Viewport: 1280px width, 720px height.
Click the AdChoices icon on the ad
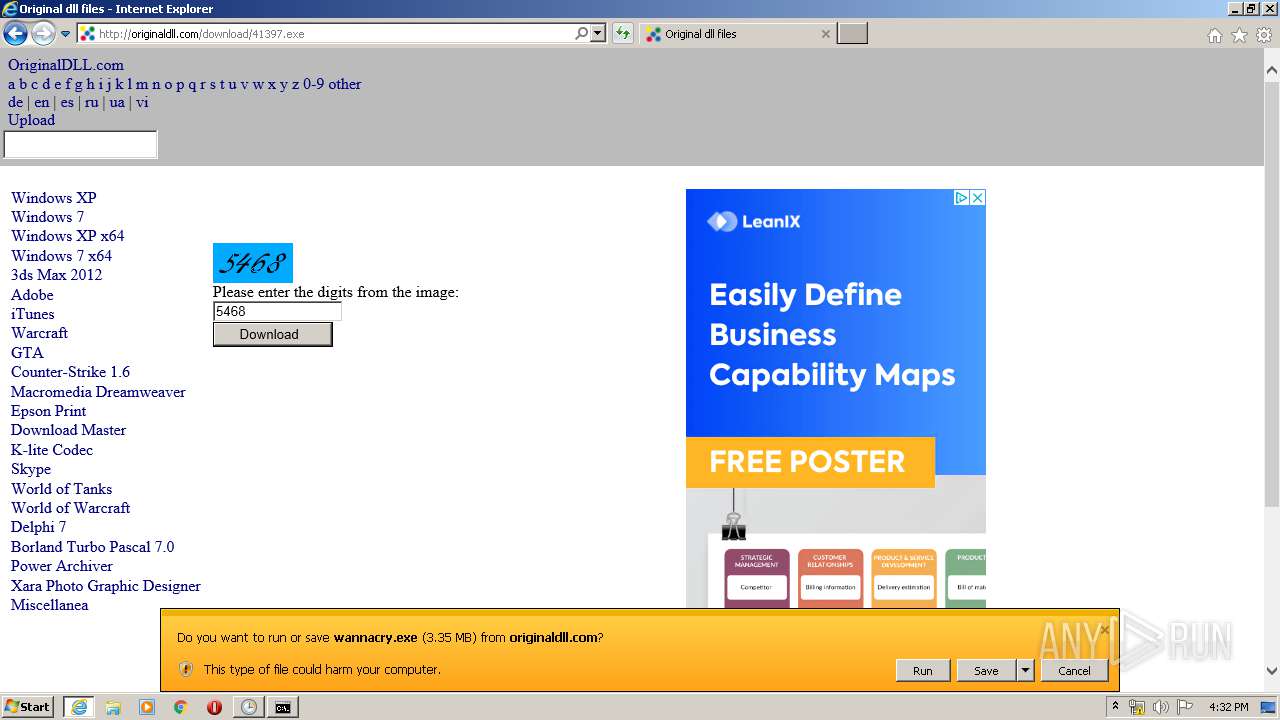click(961, 197)
